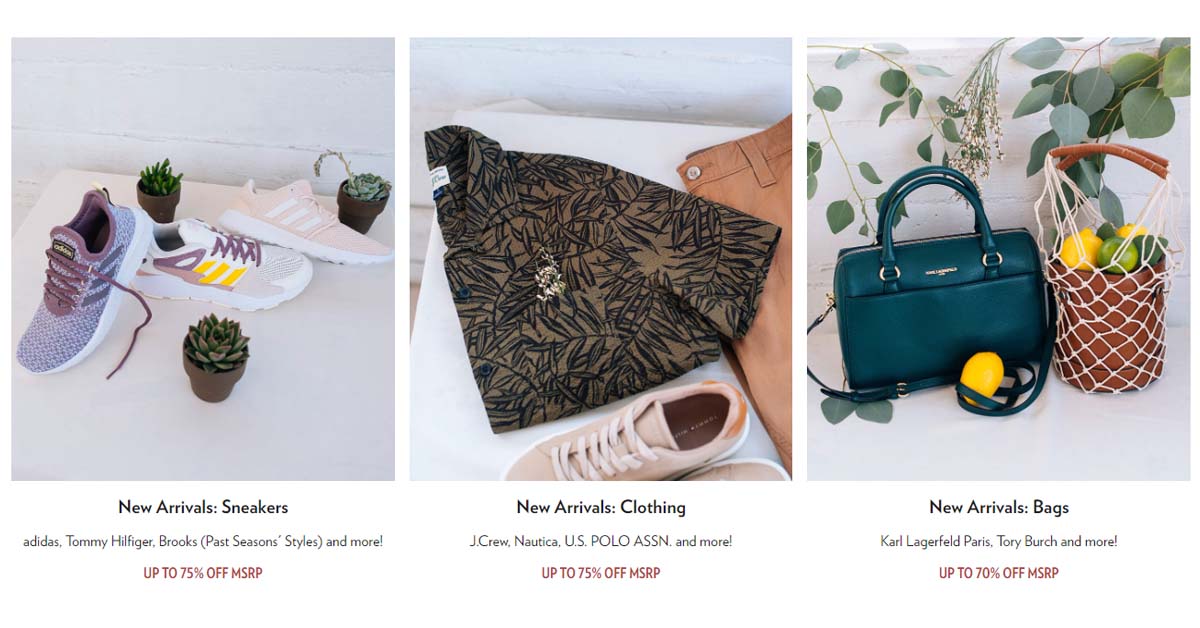Select the adidas, Tommy Hilfiger, Brooks brand text
Viewport: 1200px width, 628px height.
203,542
